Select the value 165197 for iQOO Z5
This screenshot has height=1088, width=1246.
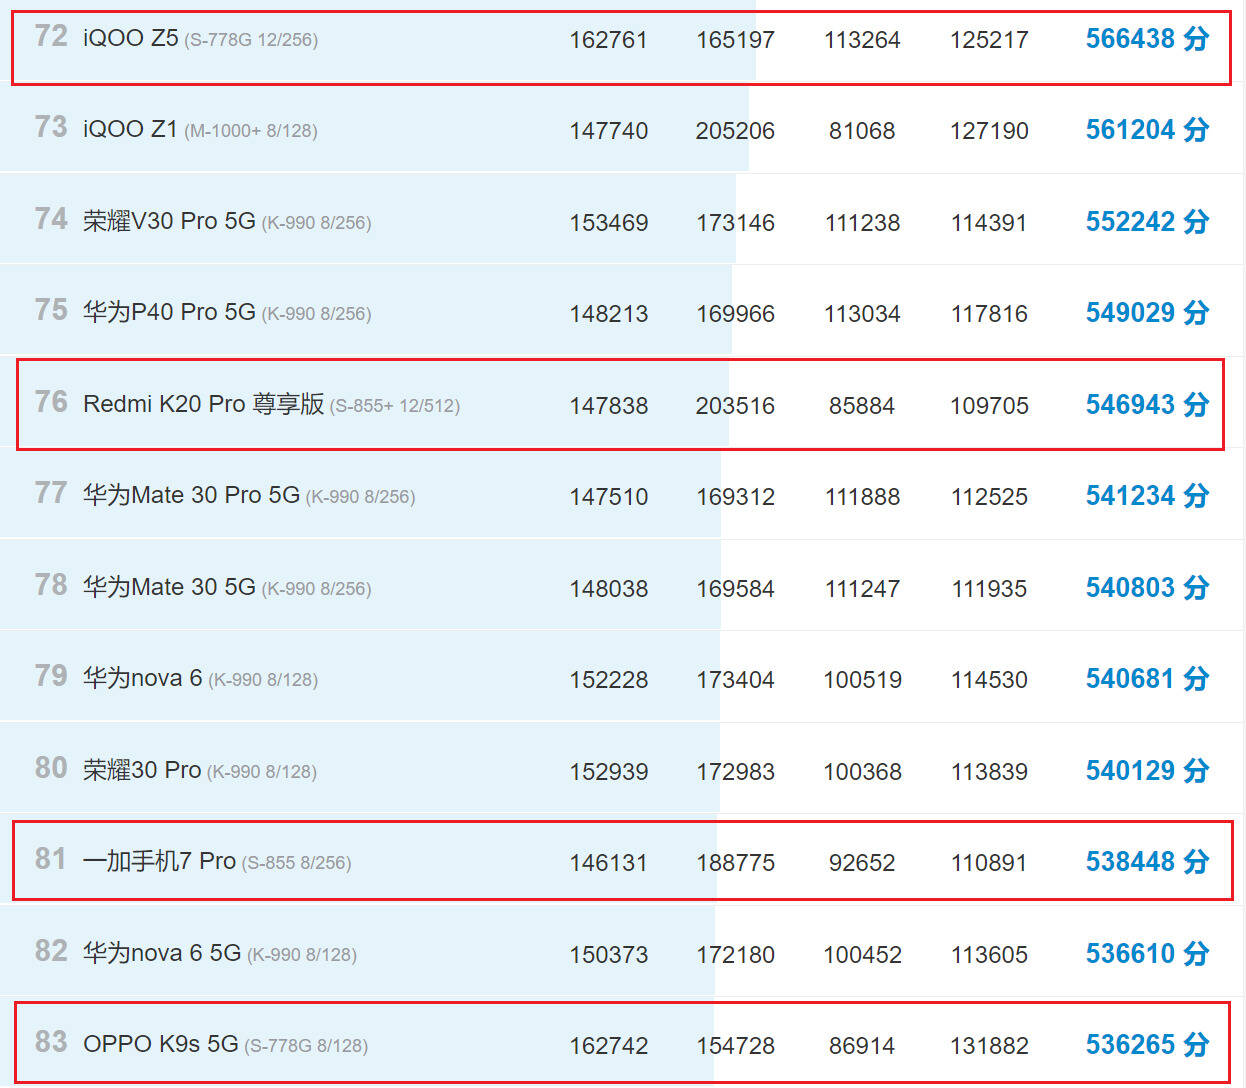(x=736, y=40)
